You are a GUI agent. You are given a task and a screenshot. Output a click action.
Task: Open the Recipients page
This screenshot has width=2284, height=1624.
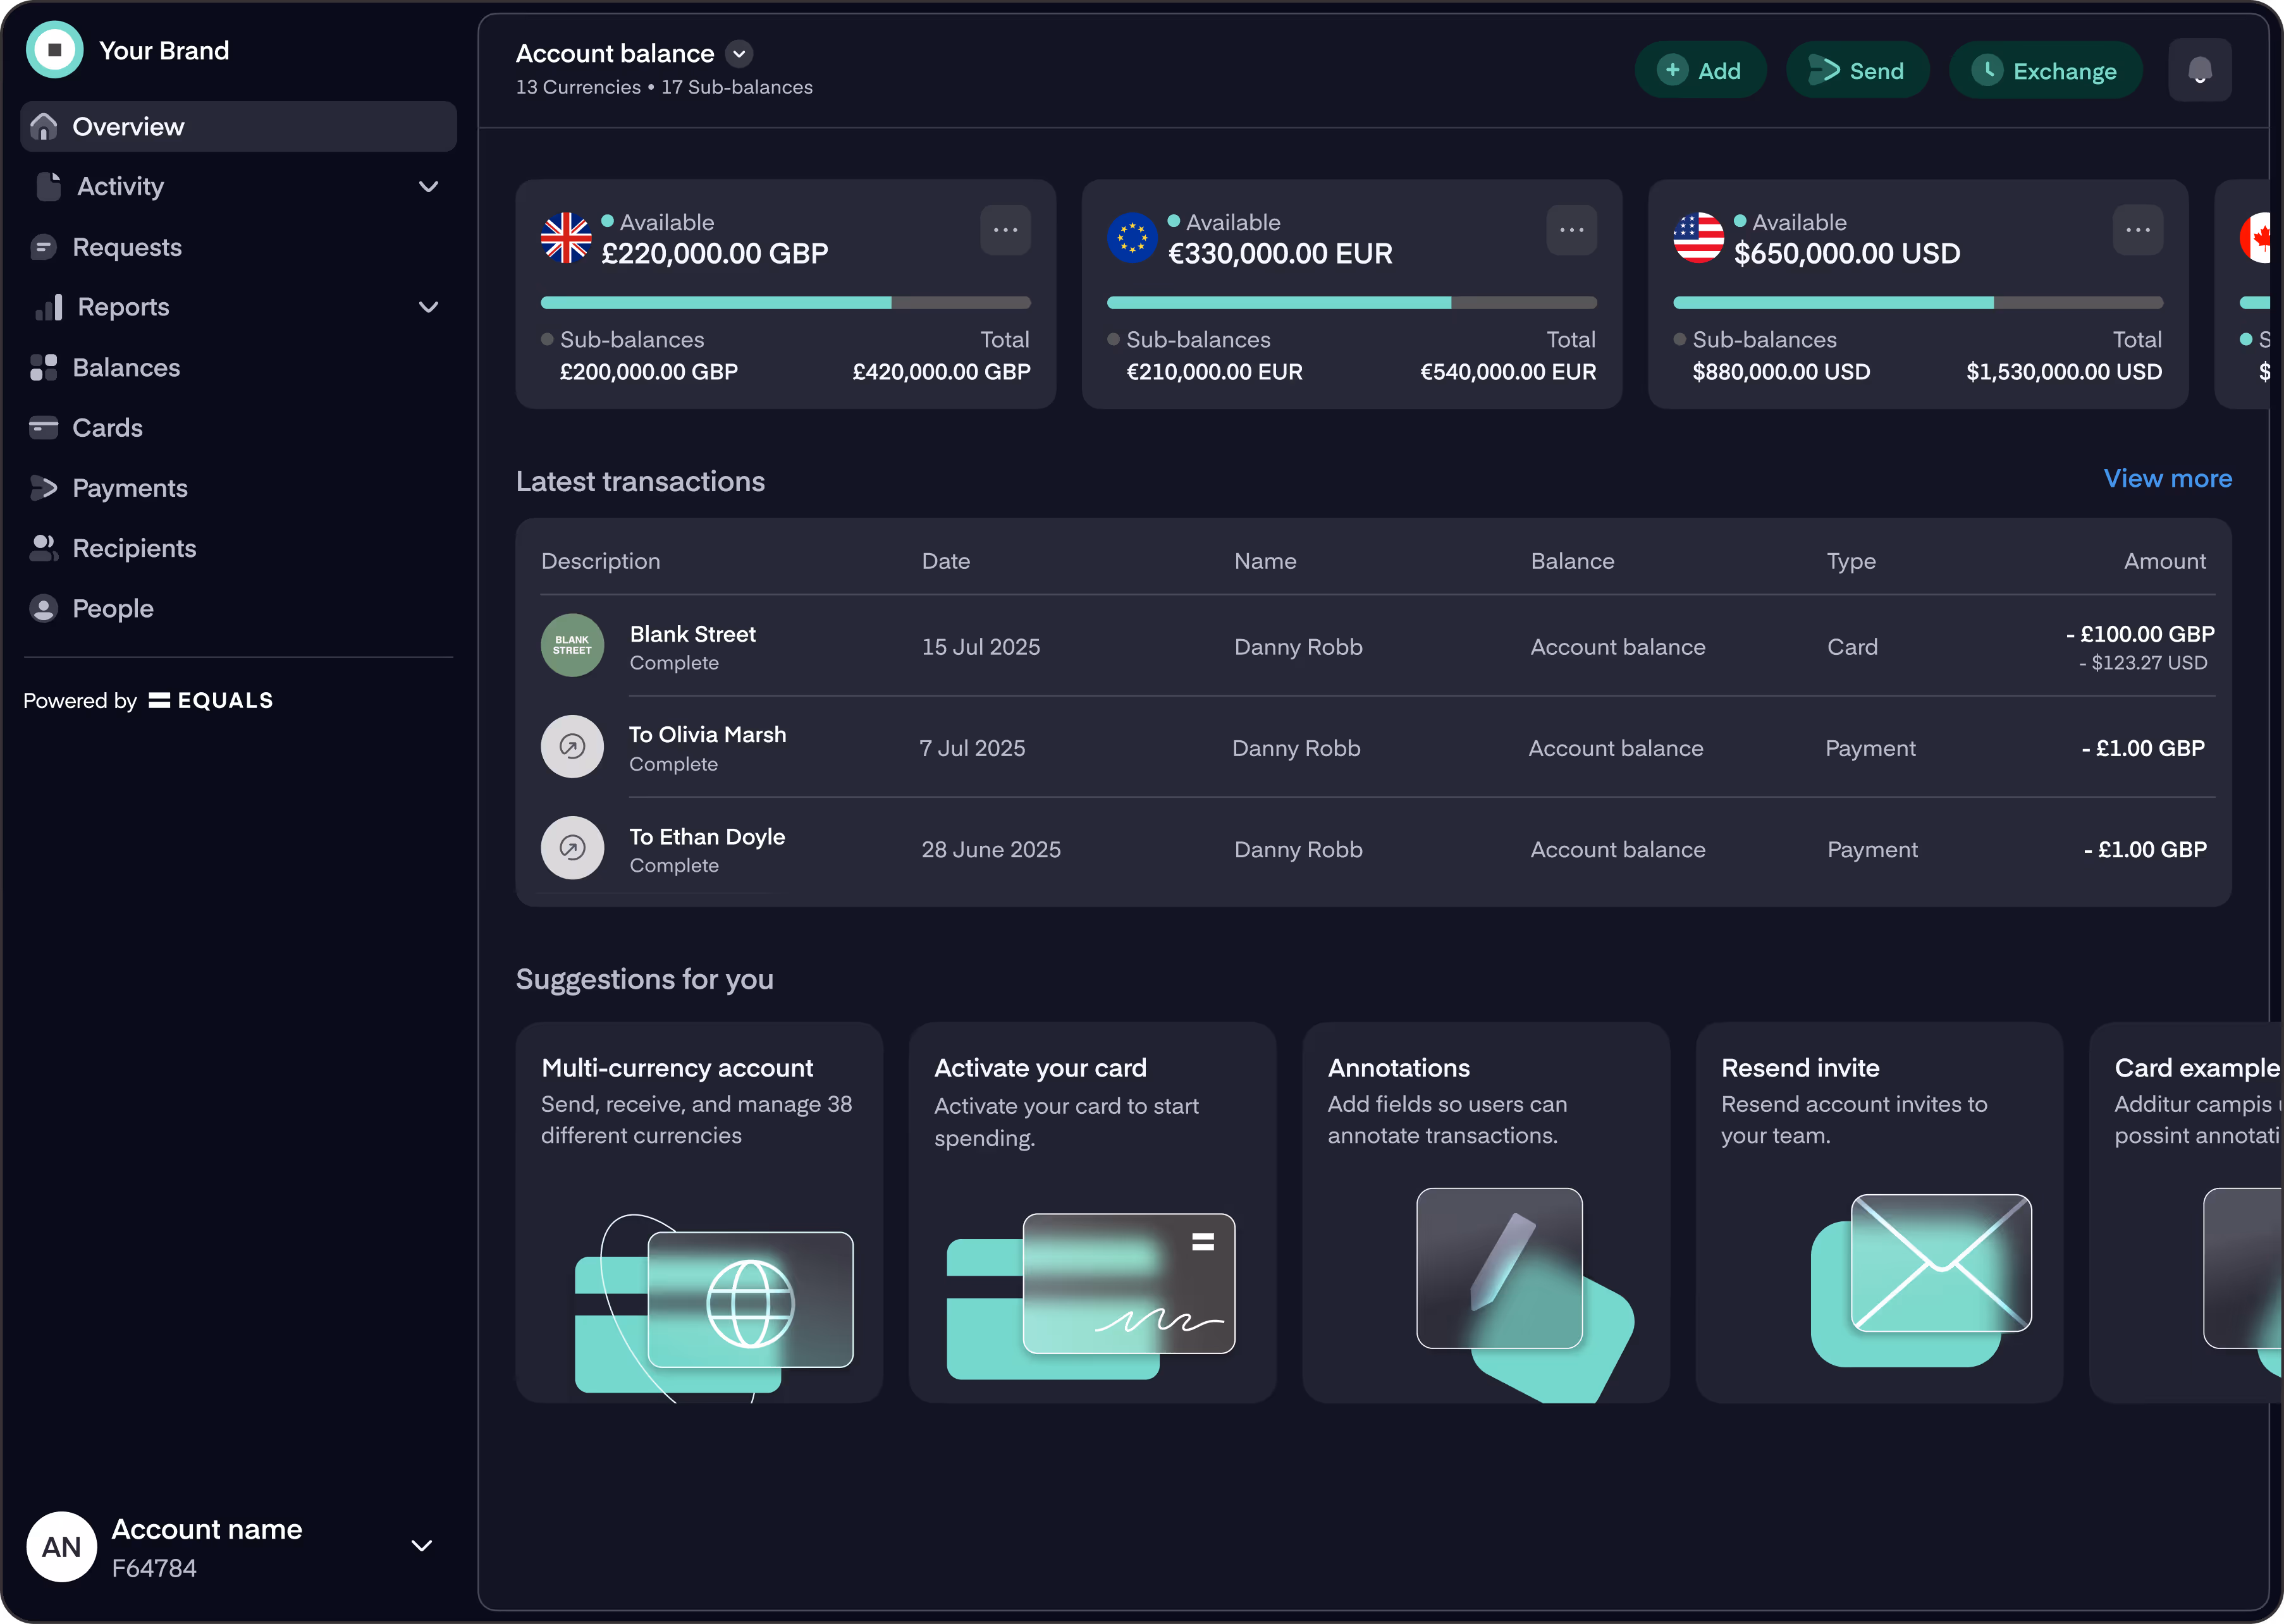(x=134, y=548)
